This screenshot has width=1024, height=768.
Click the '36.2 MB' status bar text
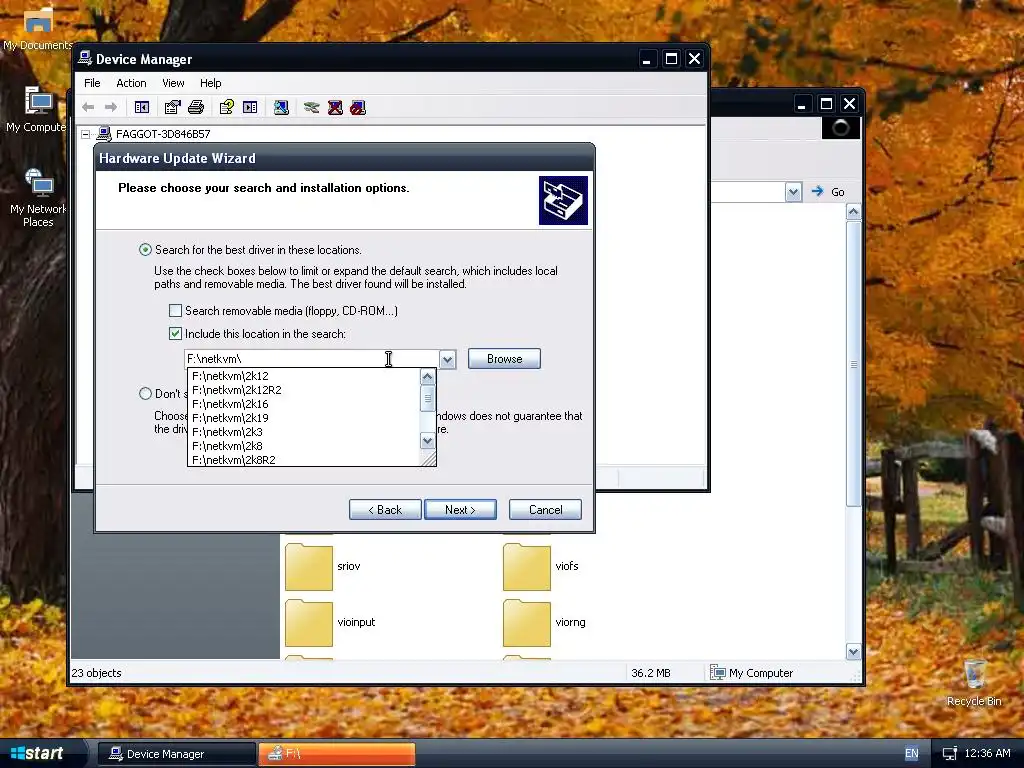click(x=650, y=673)
